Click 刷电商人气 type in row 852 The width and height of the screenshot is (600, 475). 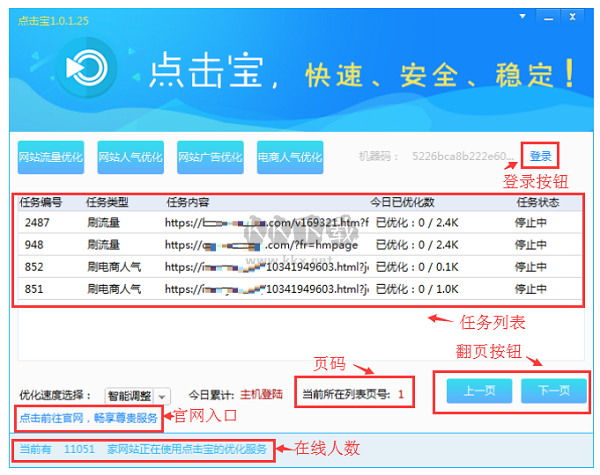click(x=114, y=267)
